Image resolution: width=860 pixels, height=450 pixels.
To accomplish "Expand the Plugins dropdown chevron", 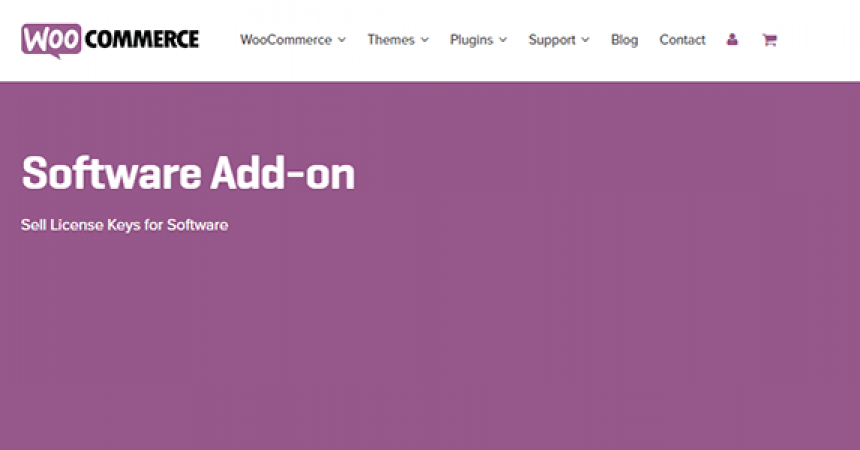I will (503, 40).
